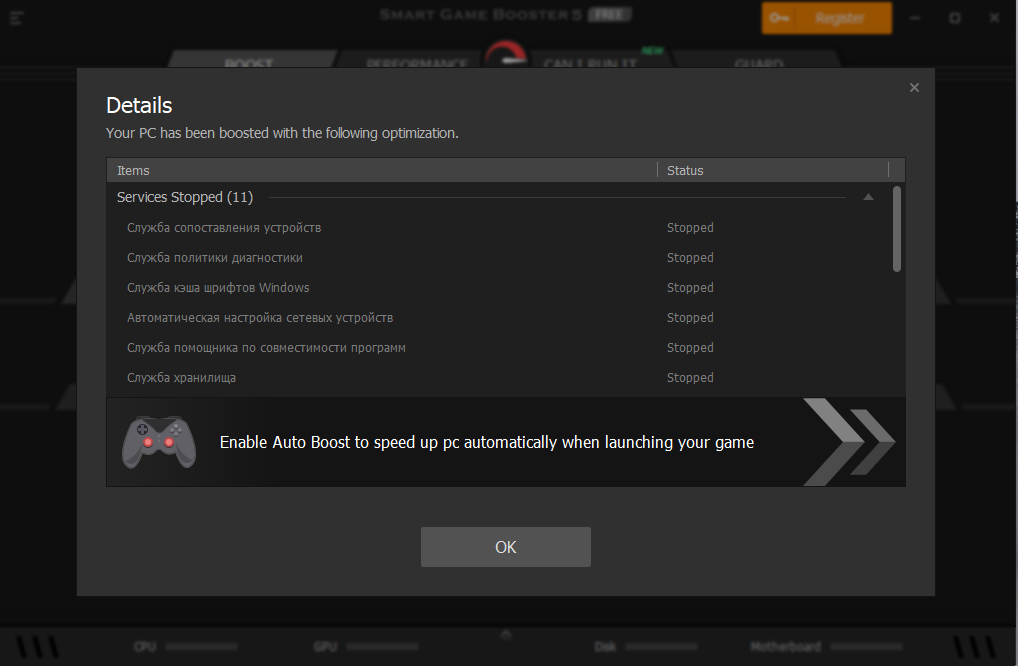Click the OK button in Details dialog
1018x666 pixels.
coord(505,547)
